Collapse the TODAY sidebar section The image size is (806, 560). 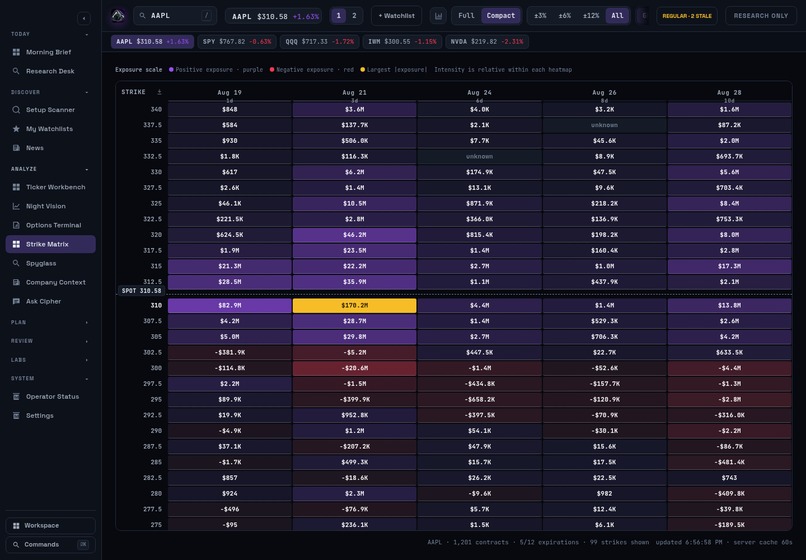point(50,34)
